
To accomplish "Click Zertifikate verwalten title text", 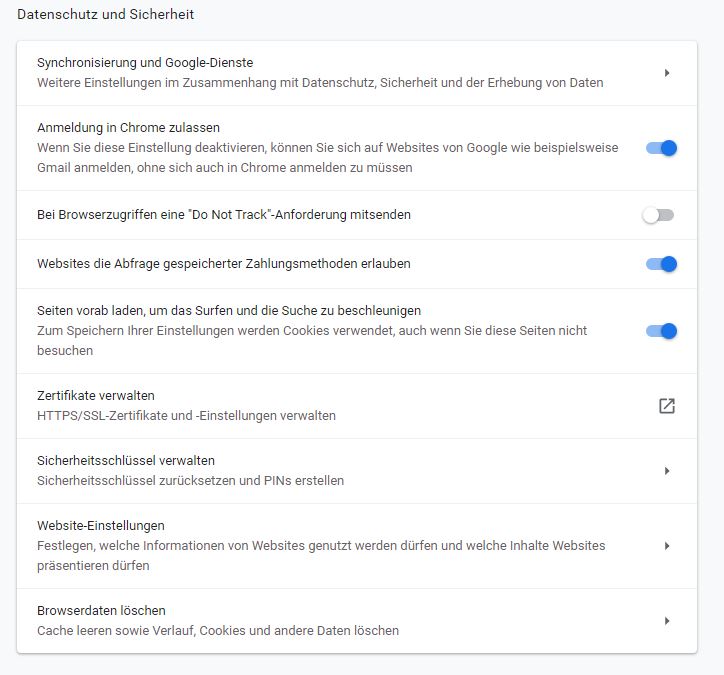I will pos(96,396).
